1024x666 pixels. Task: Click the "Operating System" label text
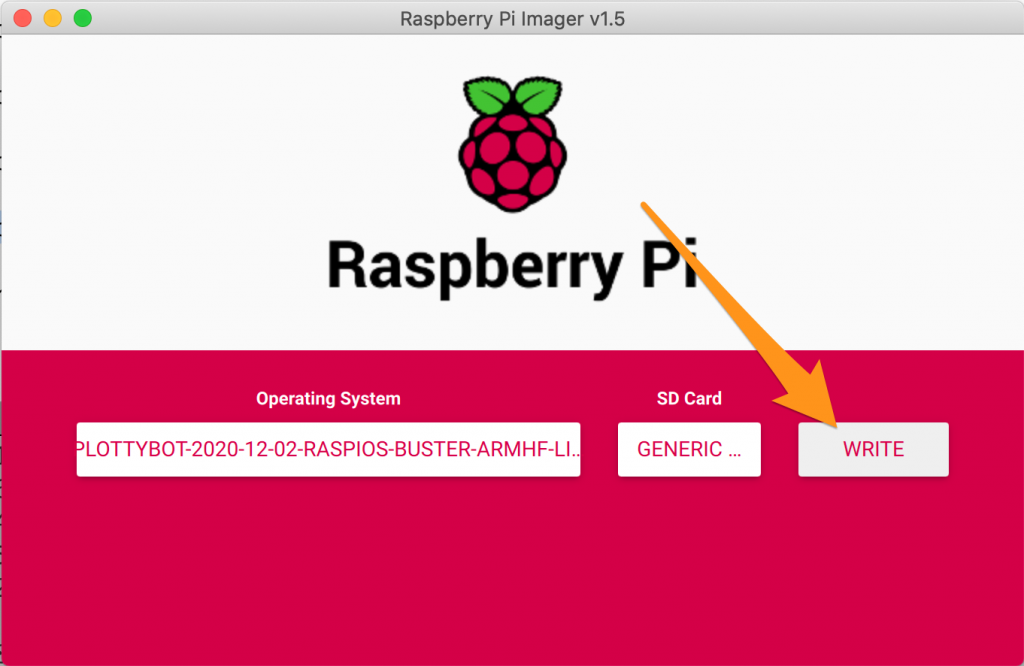click(x=328, y=398)
